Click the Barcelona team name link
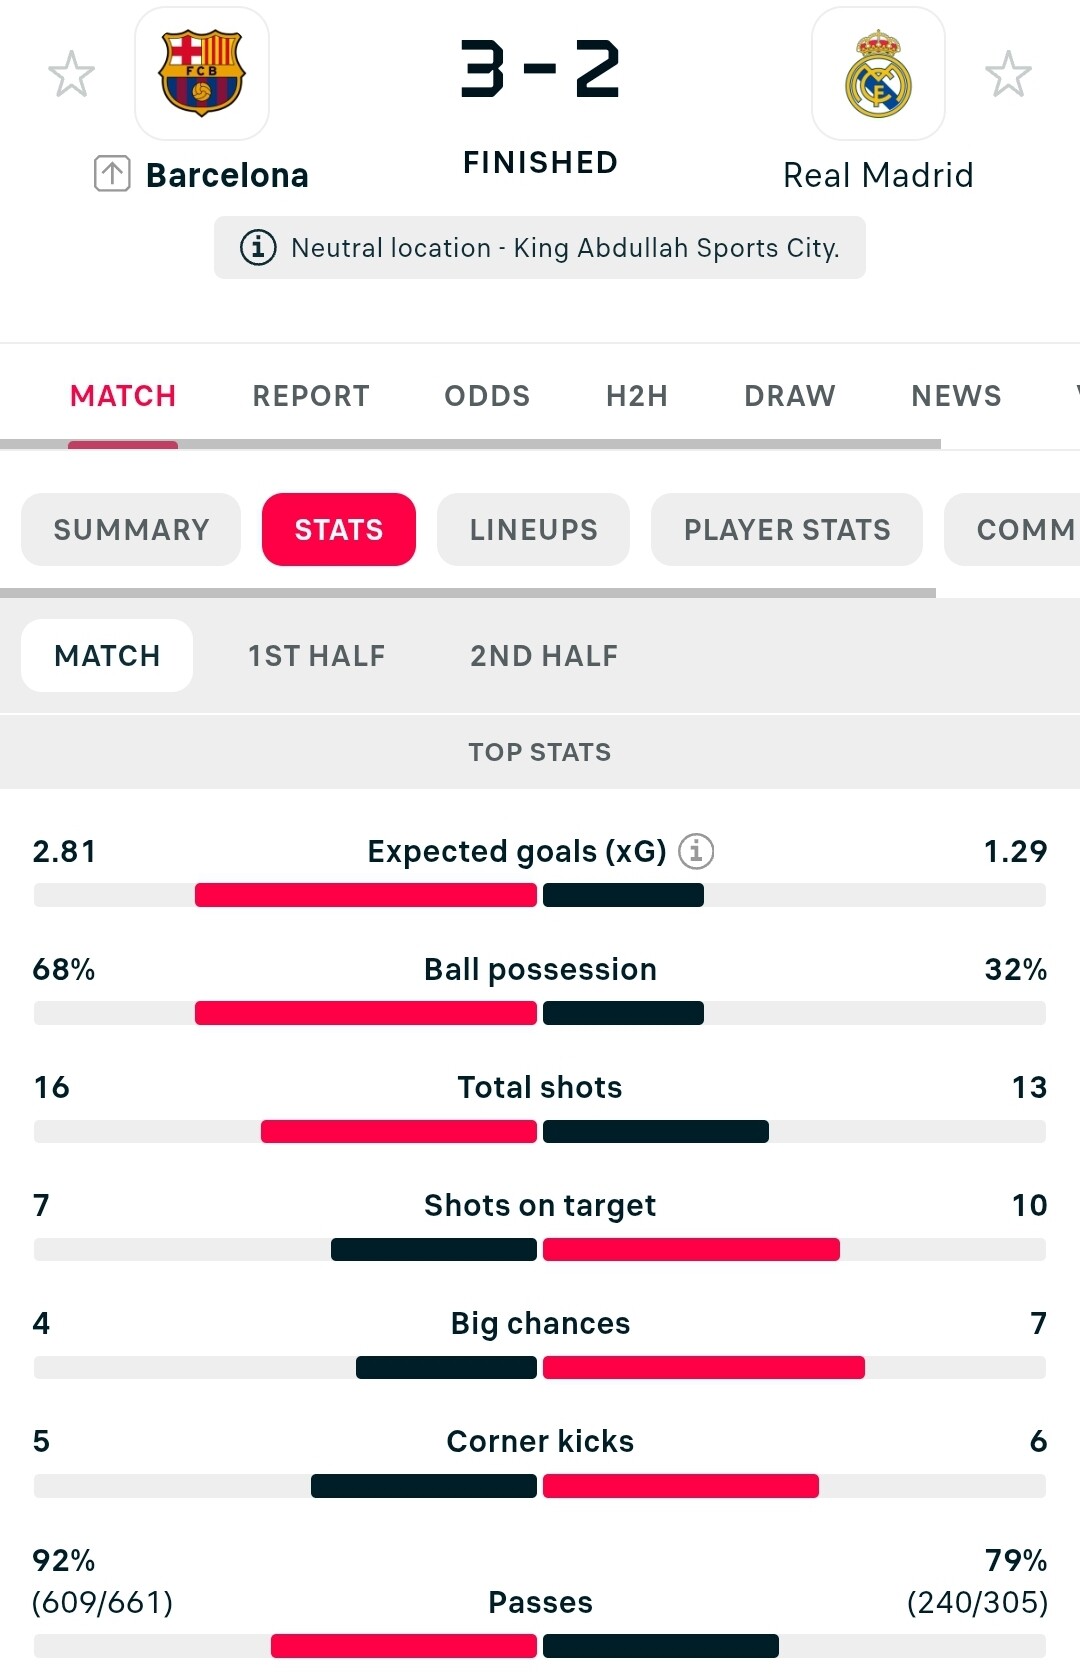 tap(227, 175)
